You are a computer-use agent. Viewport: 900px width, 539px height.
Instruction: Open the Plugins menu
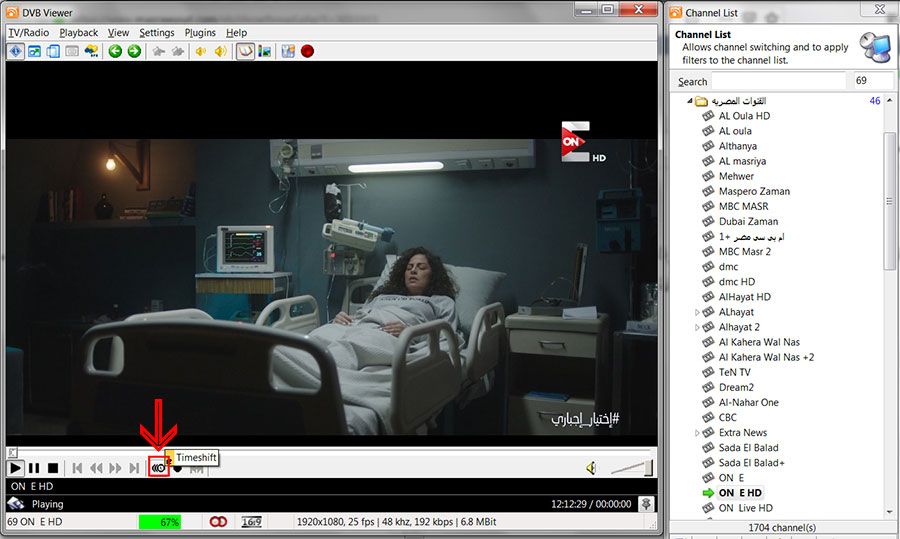[x=200, y=33]
